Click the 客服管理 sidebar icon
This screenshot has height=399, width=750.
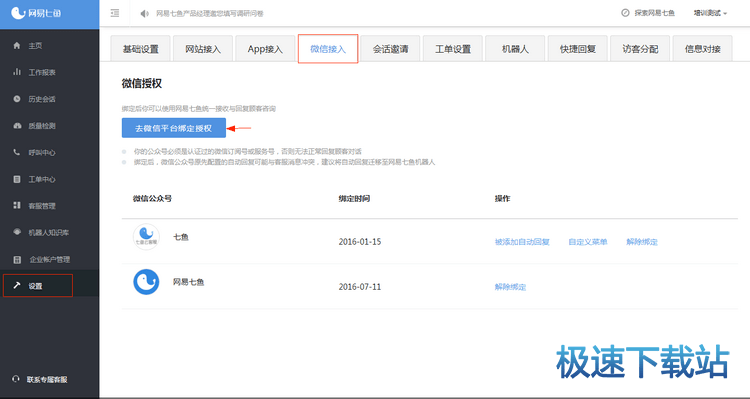(17, 205)
